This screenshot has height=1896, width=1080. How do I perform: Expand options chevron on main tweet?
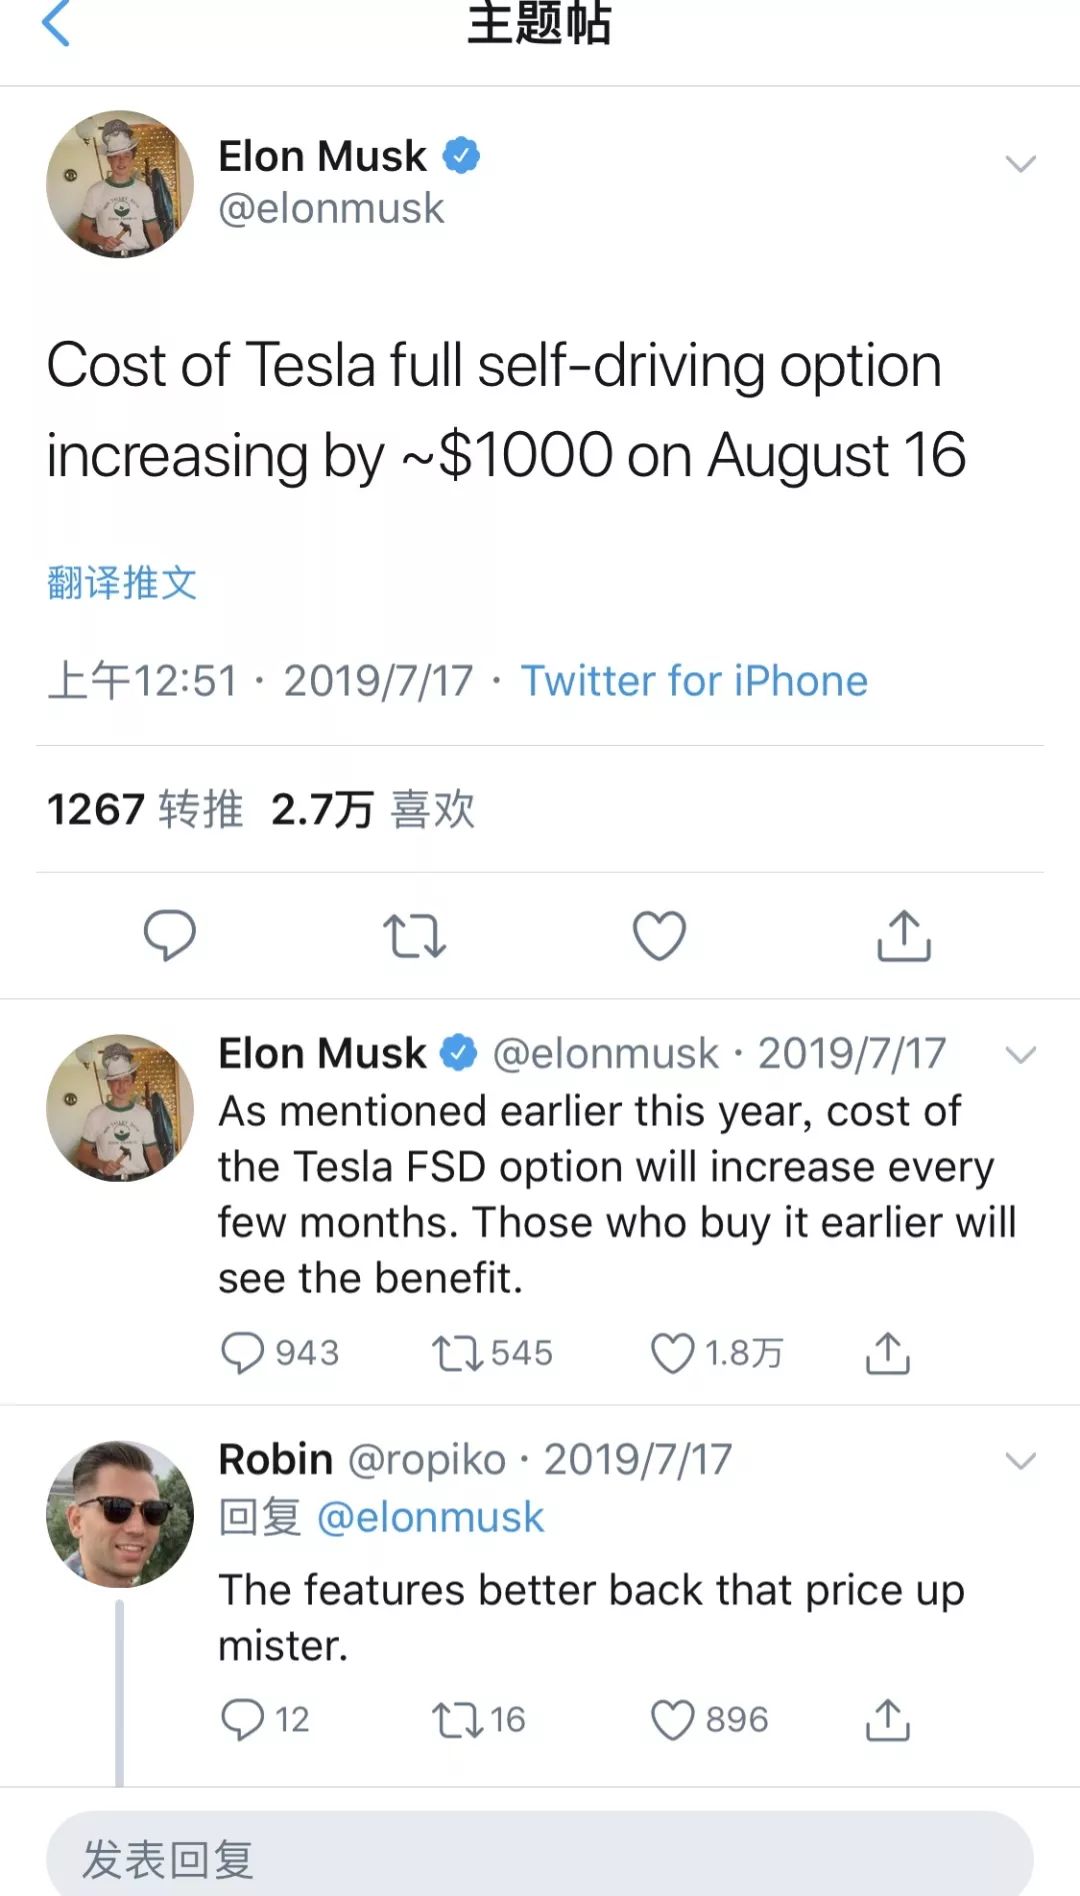(1020, 164)
